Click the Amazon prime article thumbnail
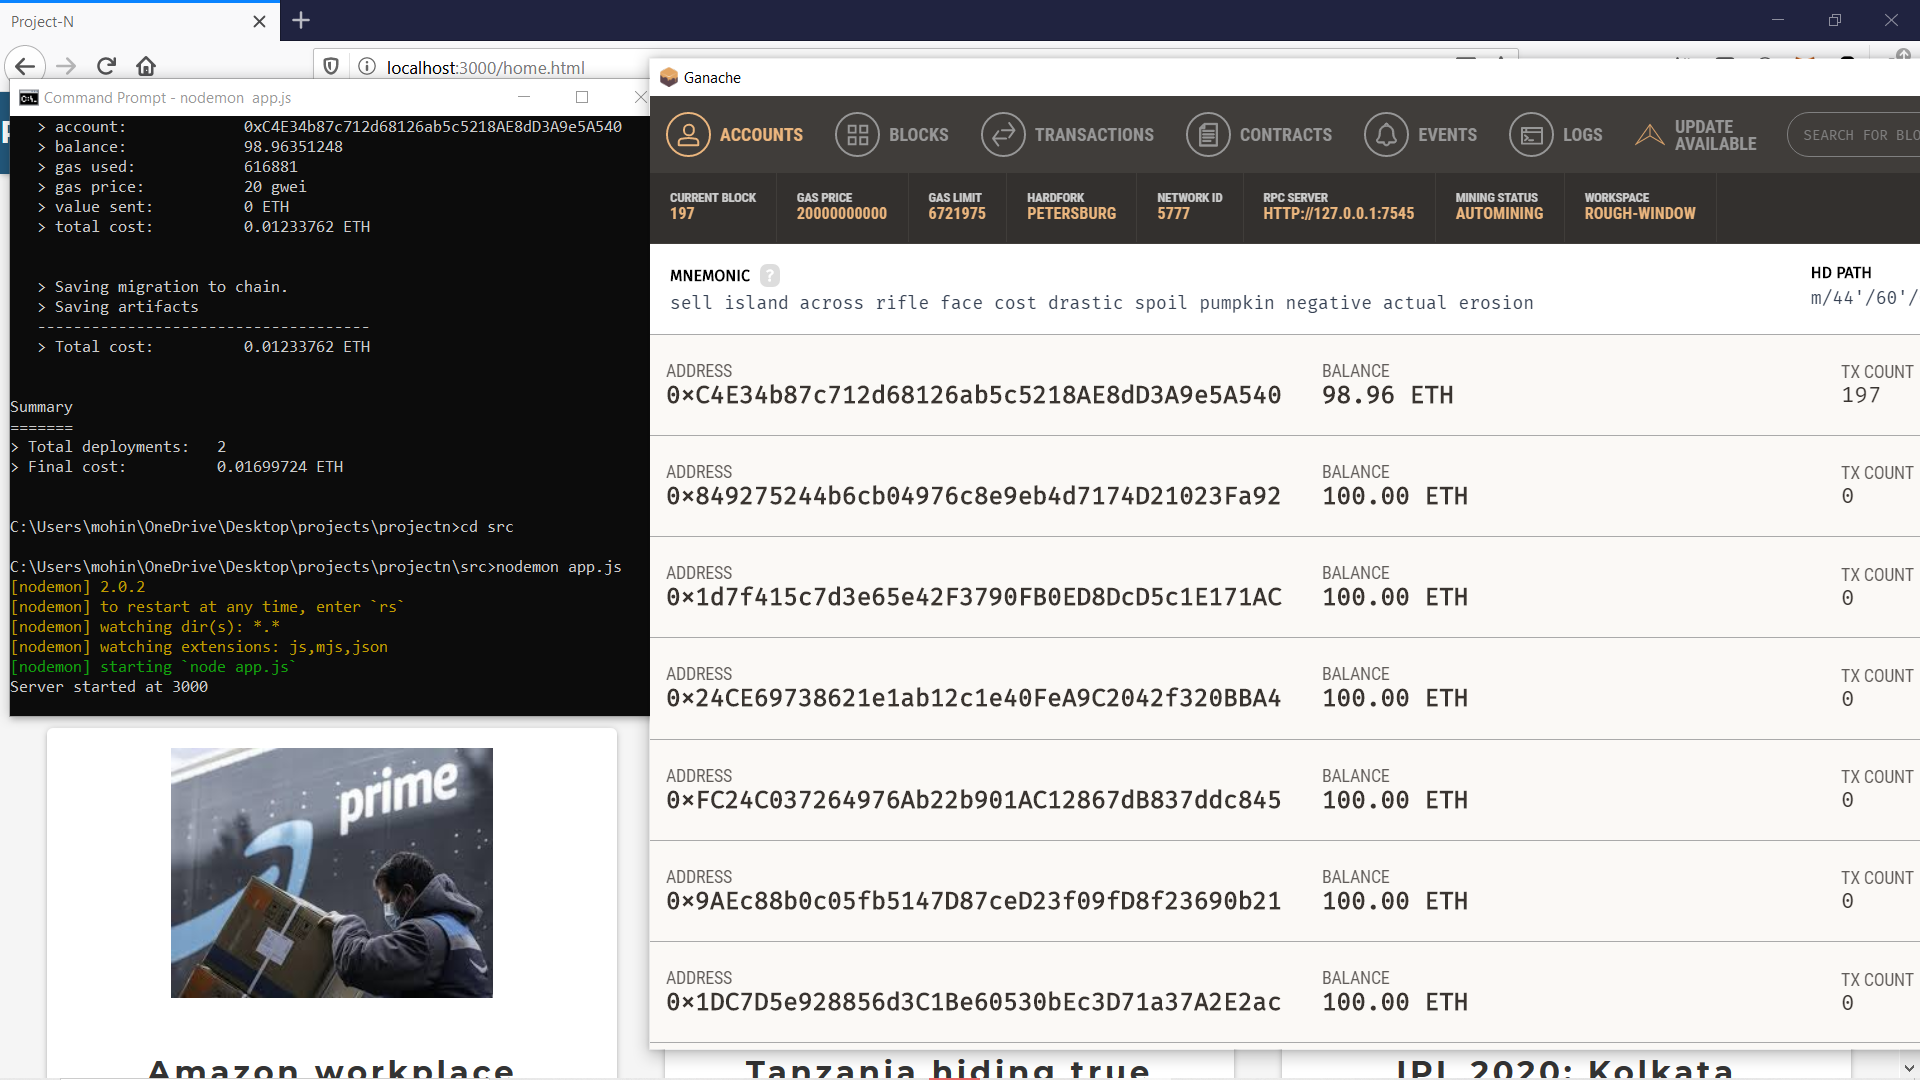This screenshot has width=1920, height=1080. point(331,872)
